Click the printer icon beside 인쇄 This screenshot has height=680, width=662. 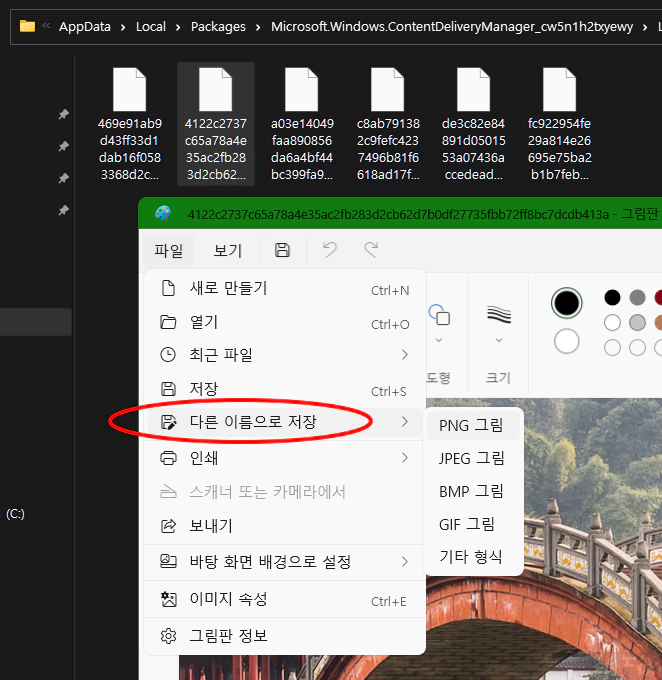168,458
